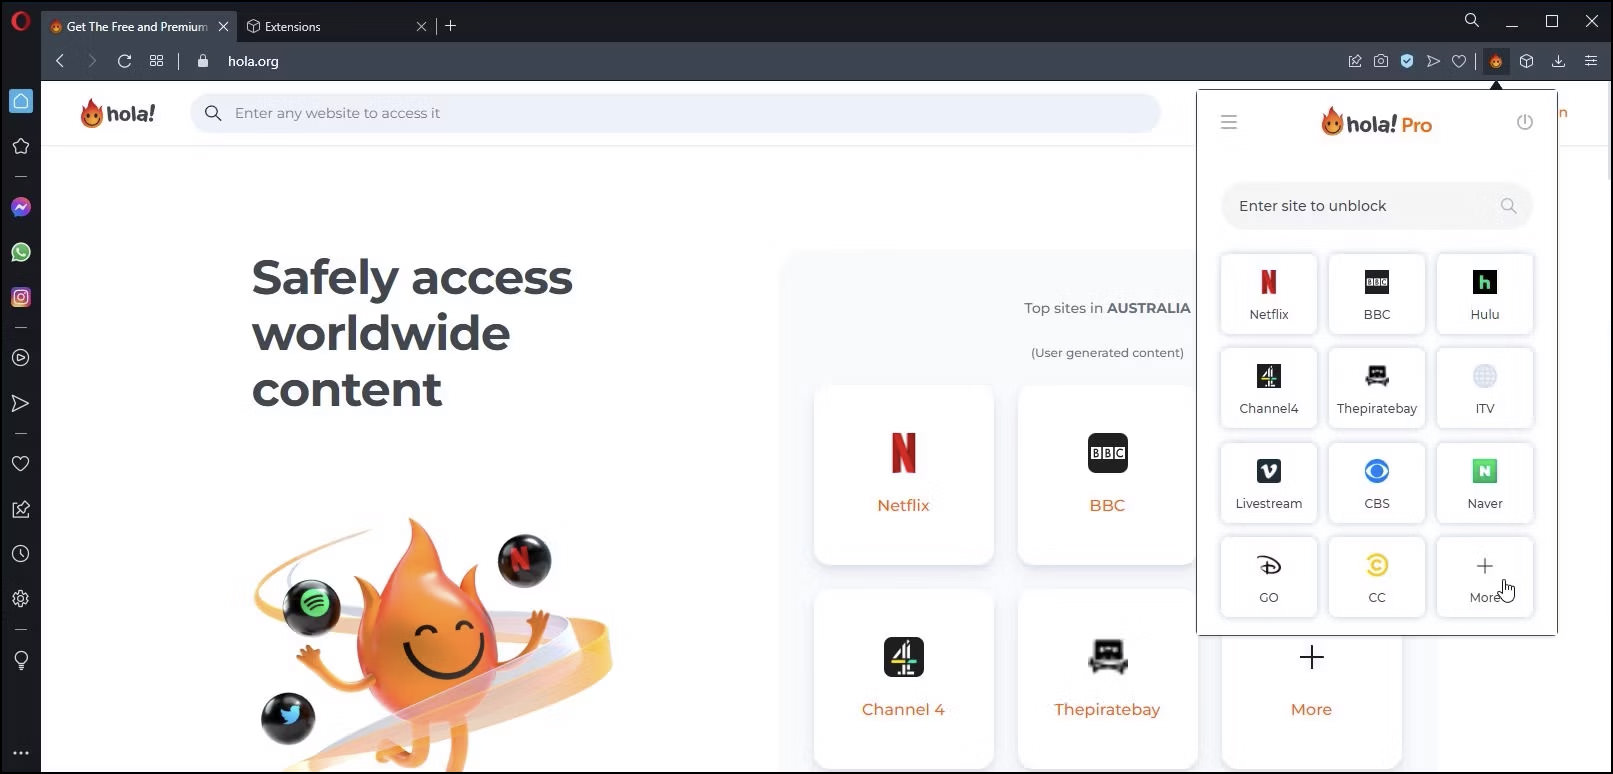Click the 'Enter site to unblock' field
This screenshot has width=1613, height=774.
click(x=1377, y=206)
